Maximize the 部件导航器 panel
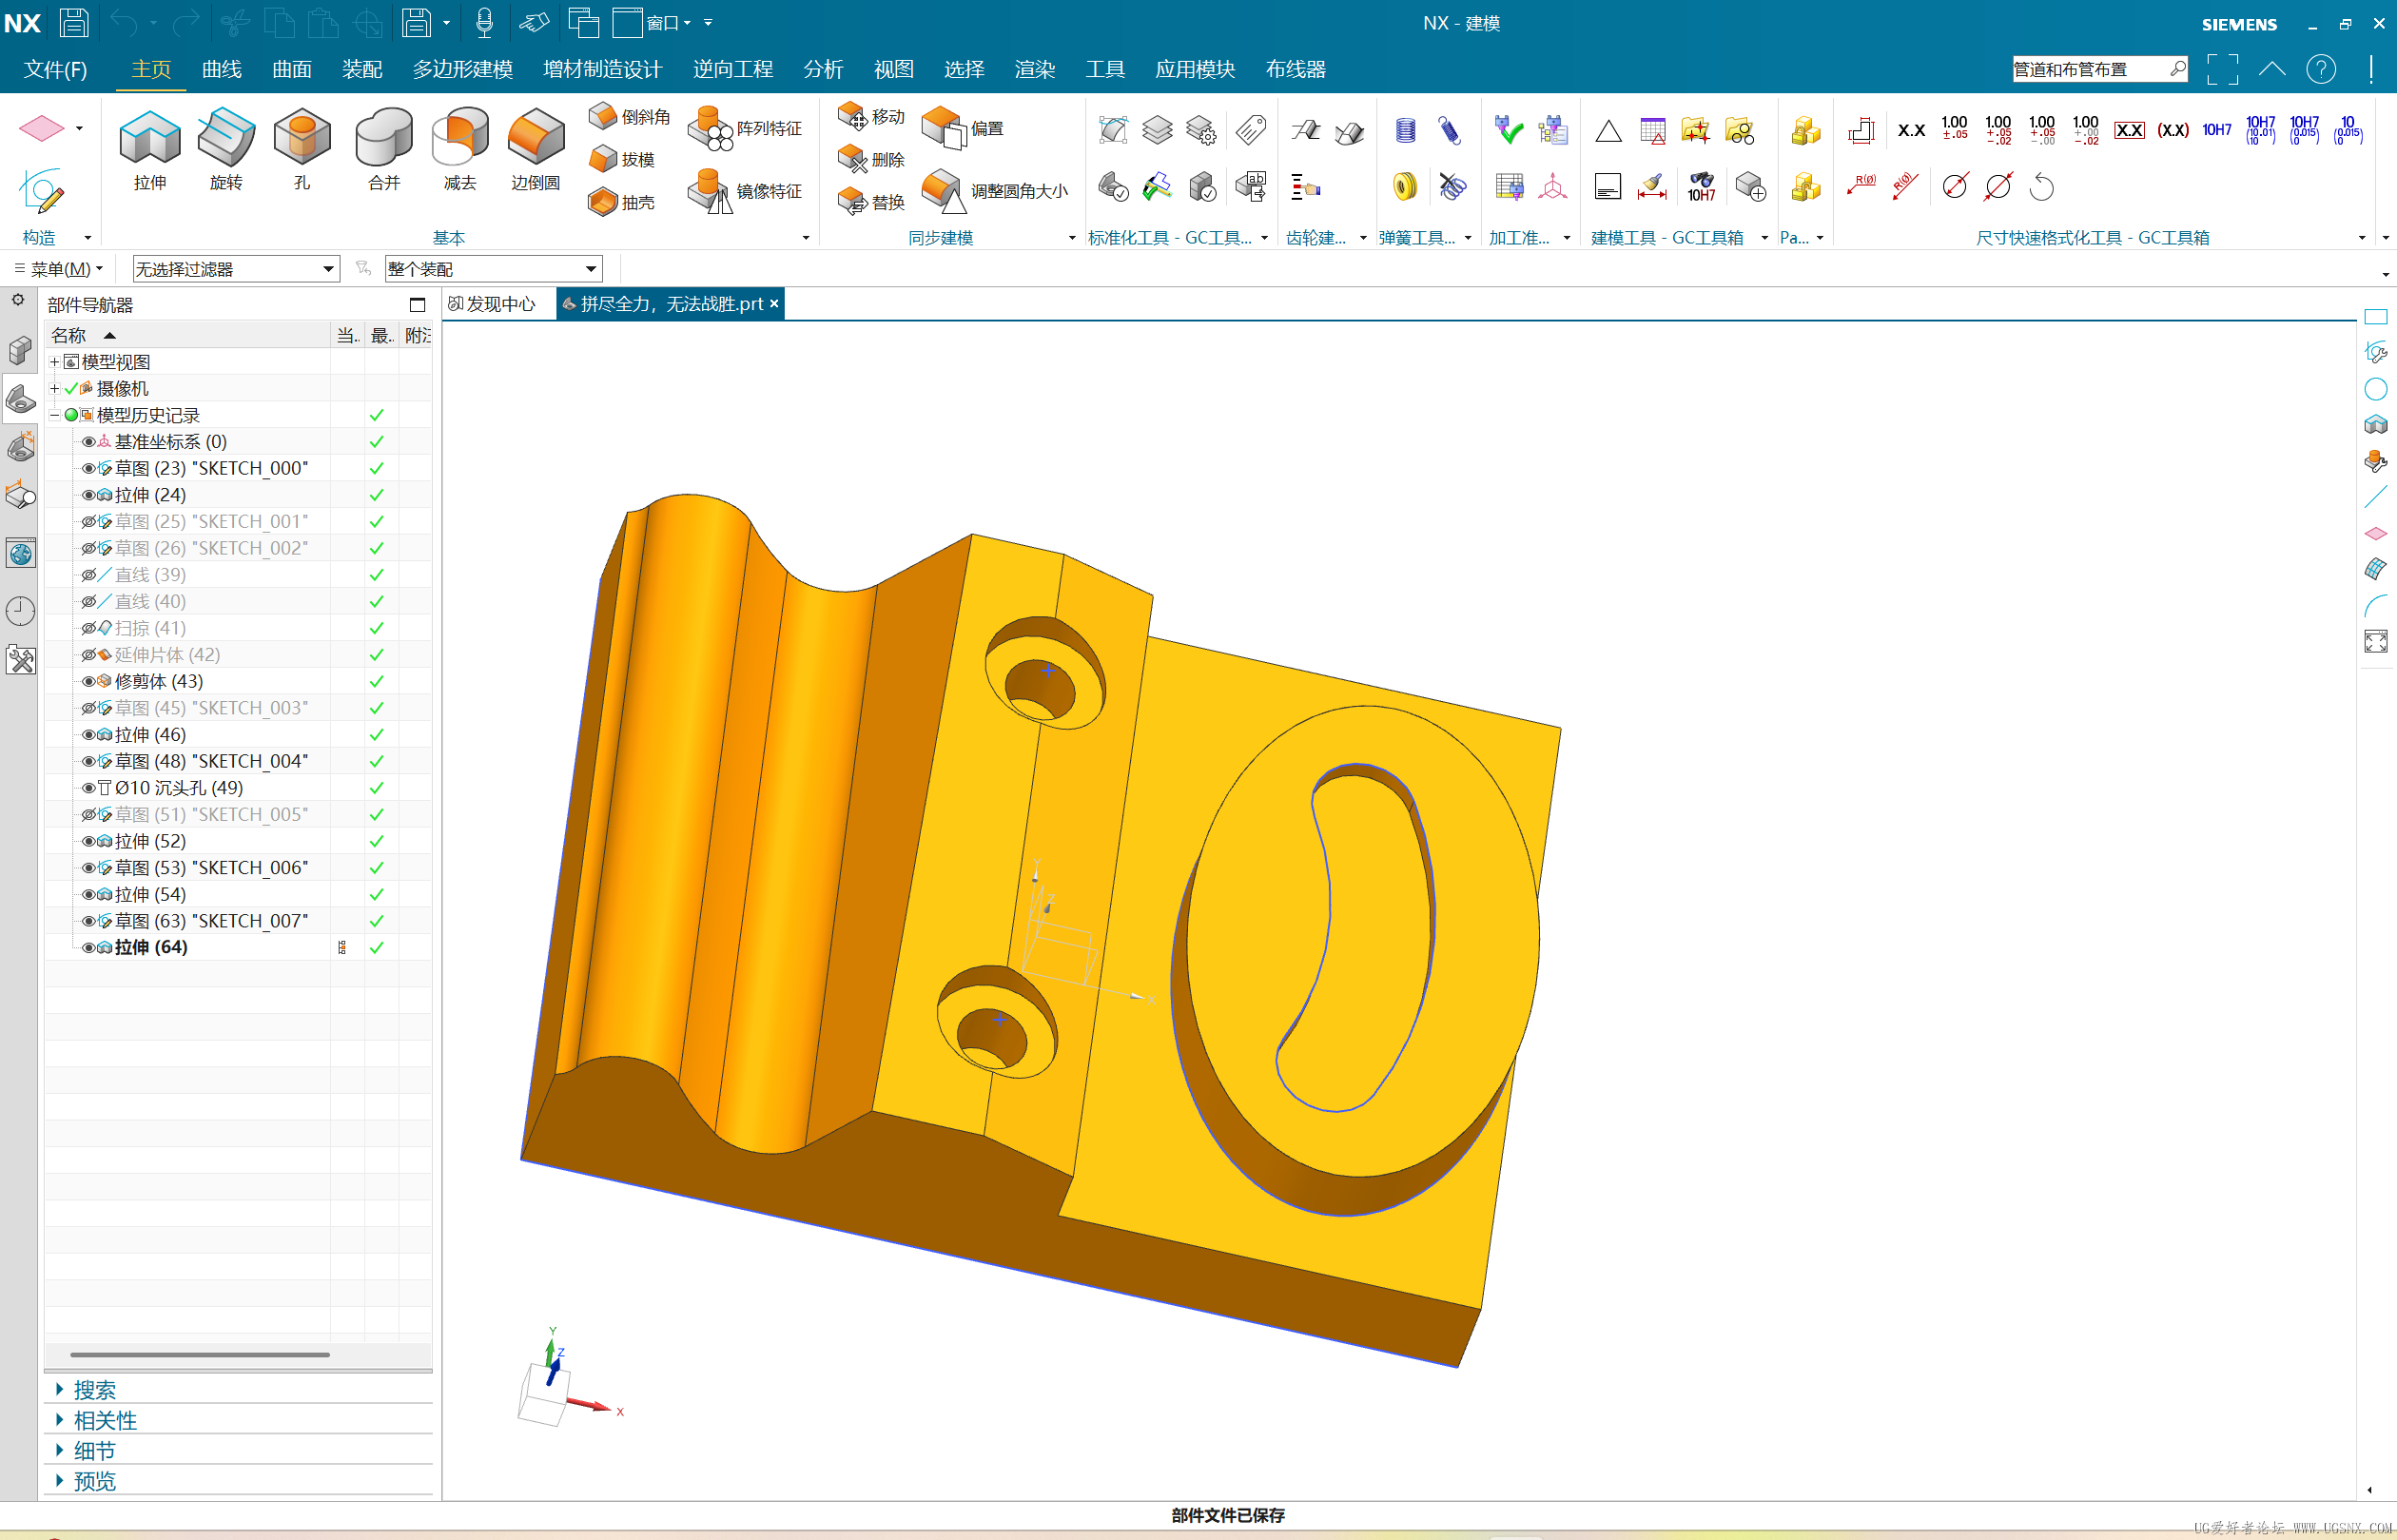Viewport: 2397px width, 1540px height. tap(417, 305)
